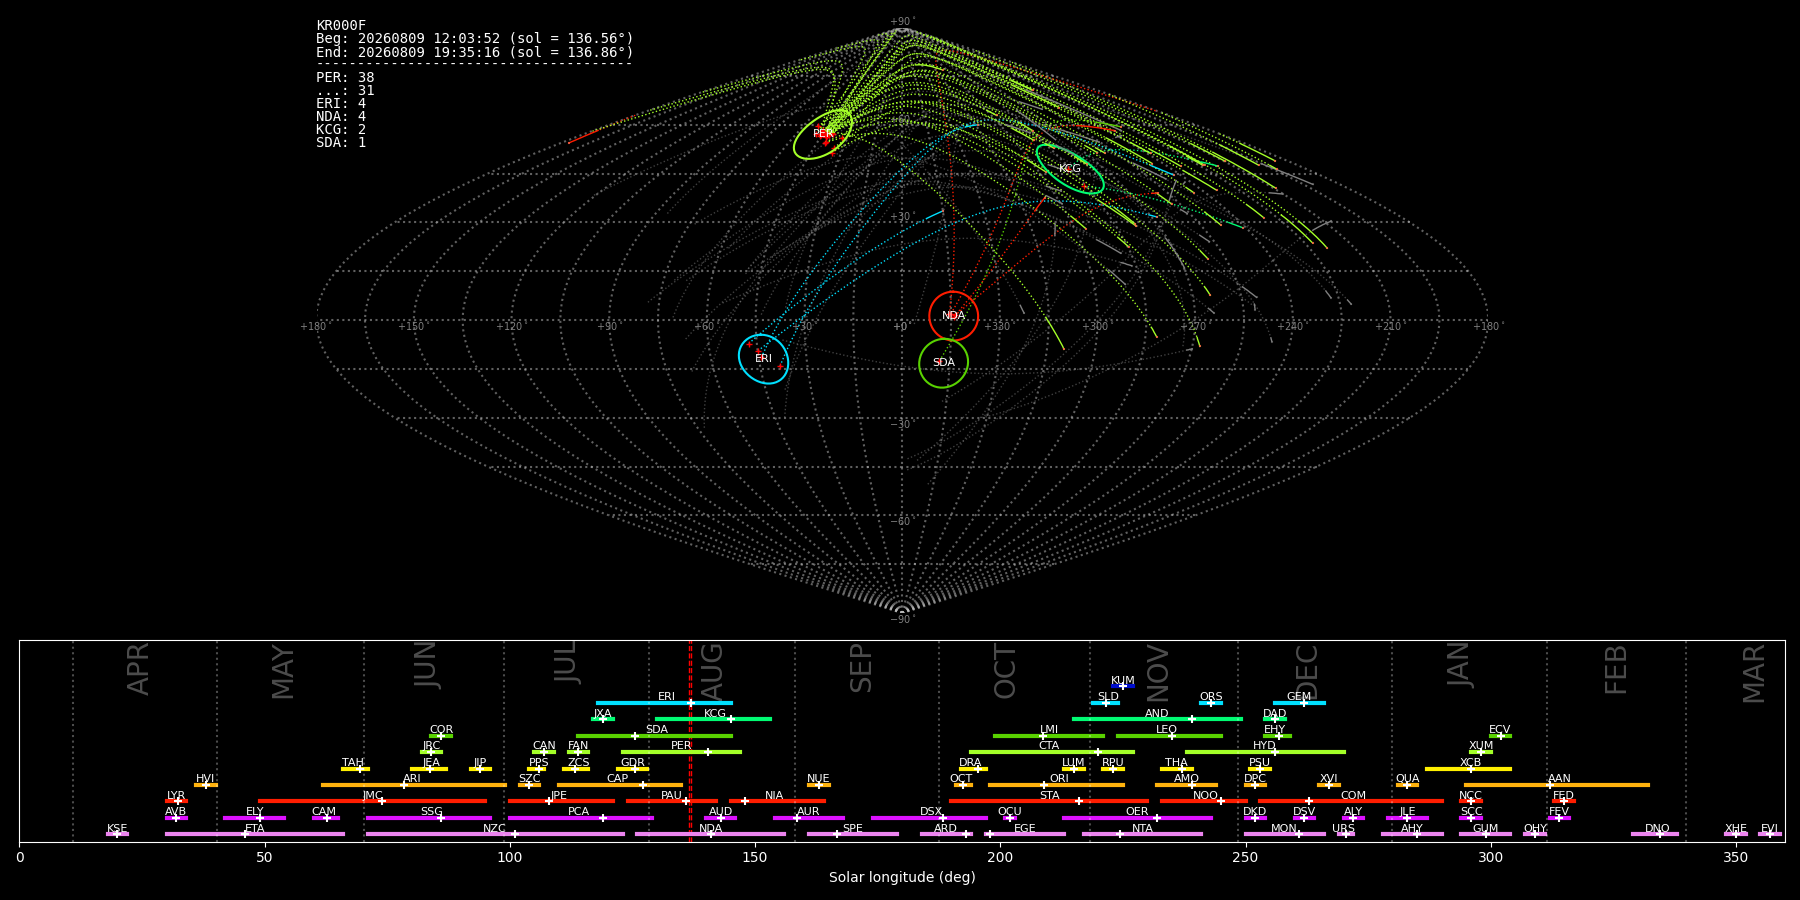Viewport: 1800px width, 900px height.
Task: Click the GEM shower bar in timeline
Action: [1299, 703]
